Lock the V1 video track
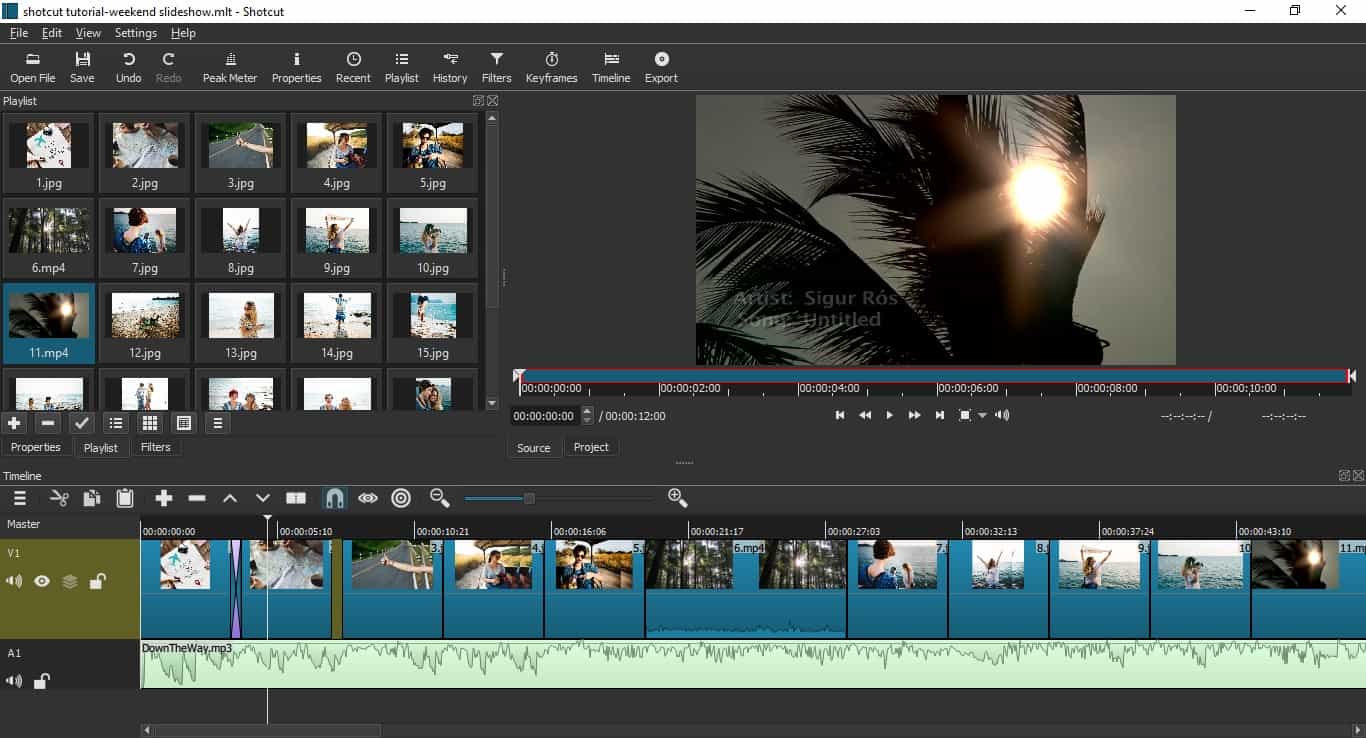 point(97,581)
